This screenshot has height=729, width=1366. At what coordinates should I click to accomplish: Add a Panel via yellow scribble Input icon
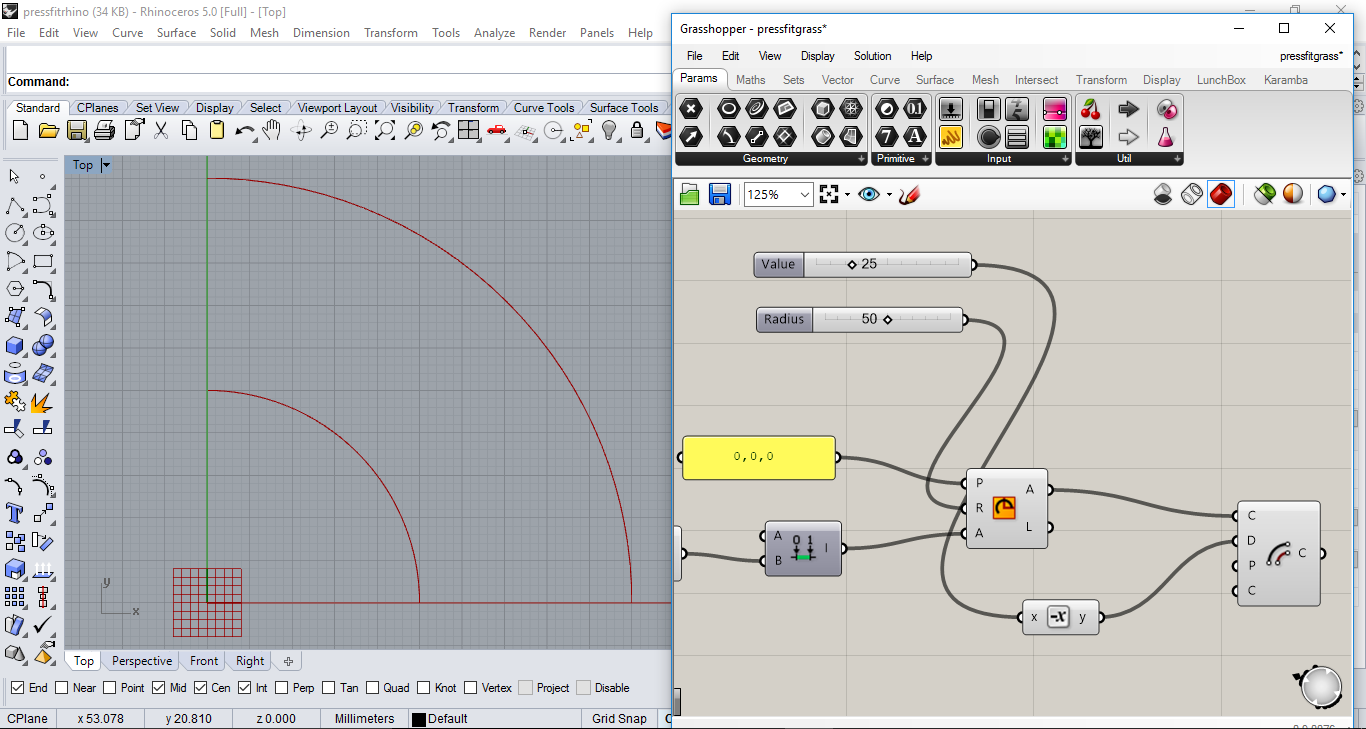coord(951,136)
